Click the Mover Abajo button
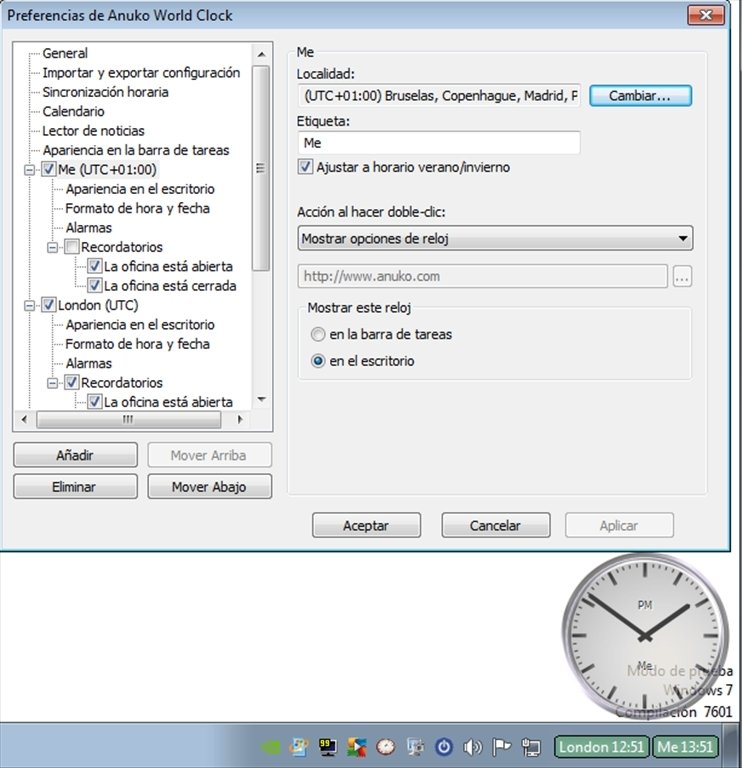 (210, 487)
